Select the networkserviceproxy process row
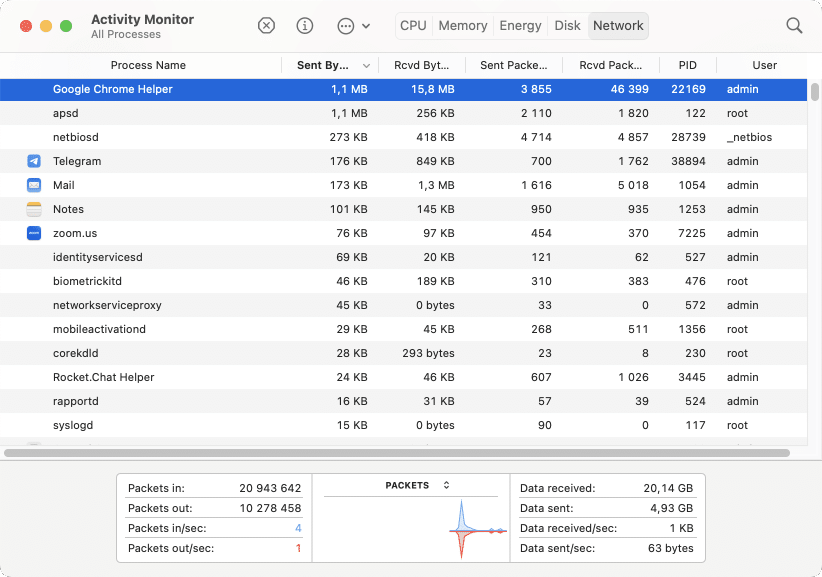The width and height of the screenshot is (822, 577). click(x=403, y=306)
